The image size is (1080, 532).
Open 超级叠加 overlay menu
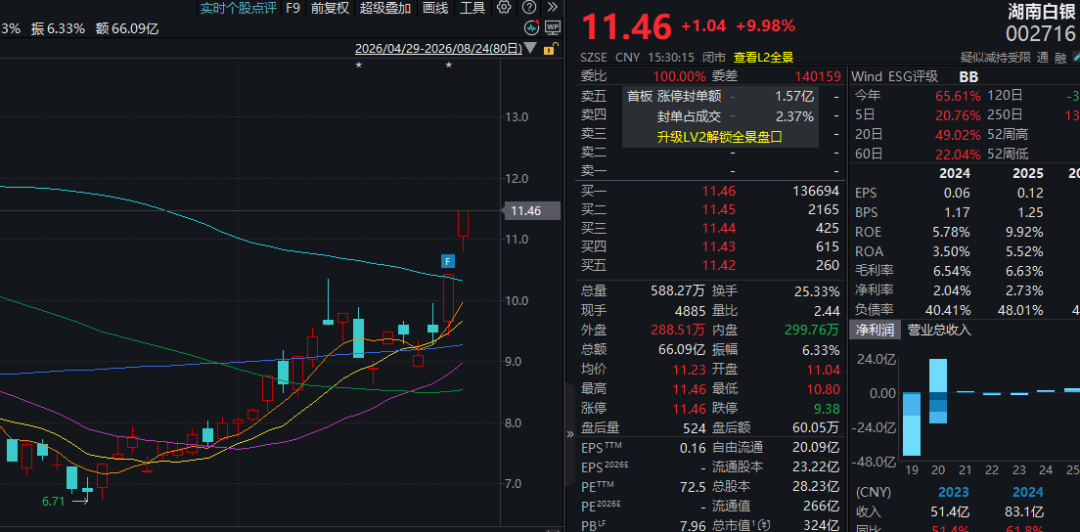pyautogui.click(x=385, y=8)
